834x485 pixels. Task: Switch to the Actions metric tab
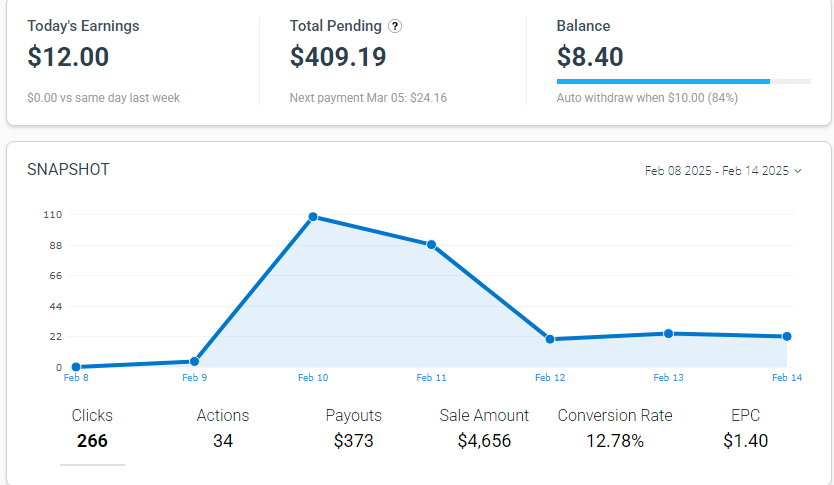(x=223, y=428)
